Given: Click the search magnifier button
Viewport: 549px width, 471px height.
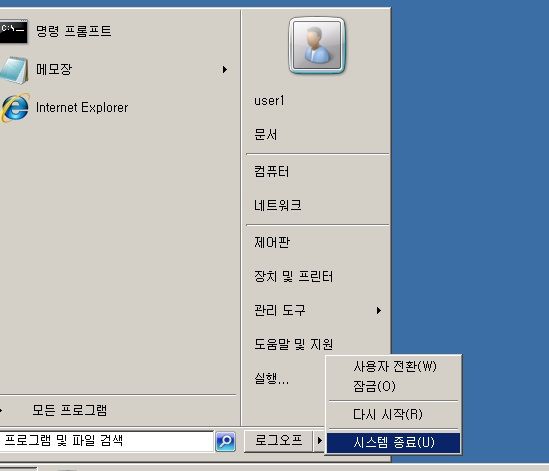Looking at the screenshot, I should point(225,441).
